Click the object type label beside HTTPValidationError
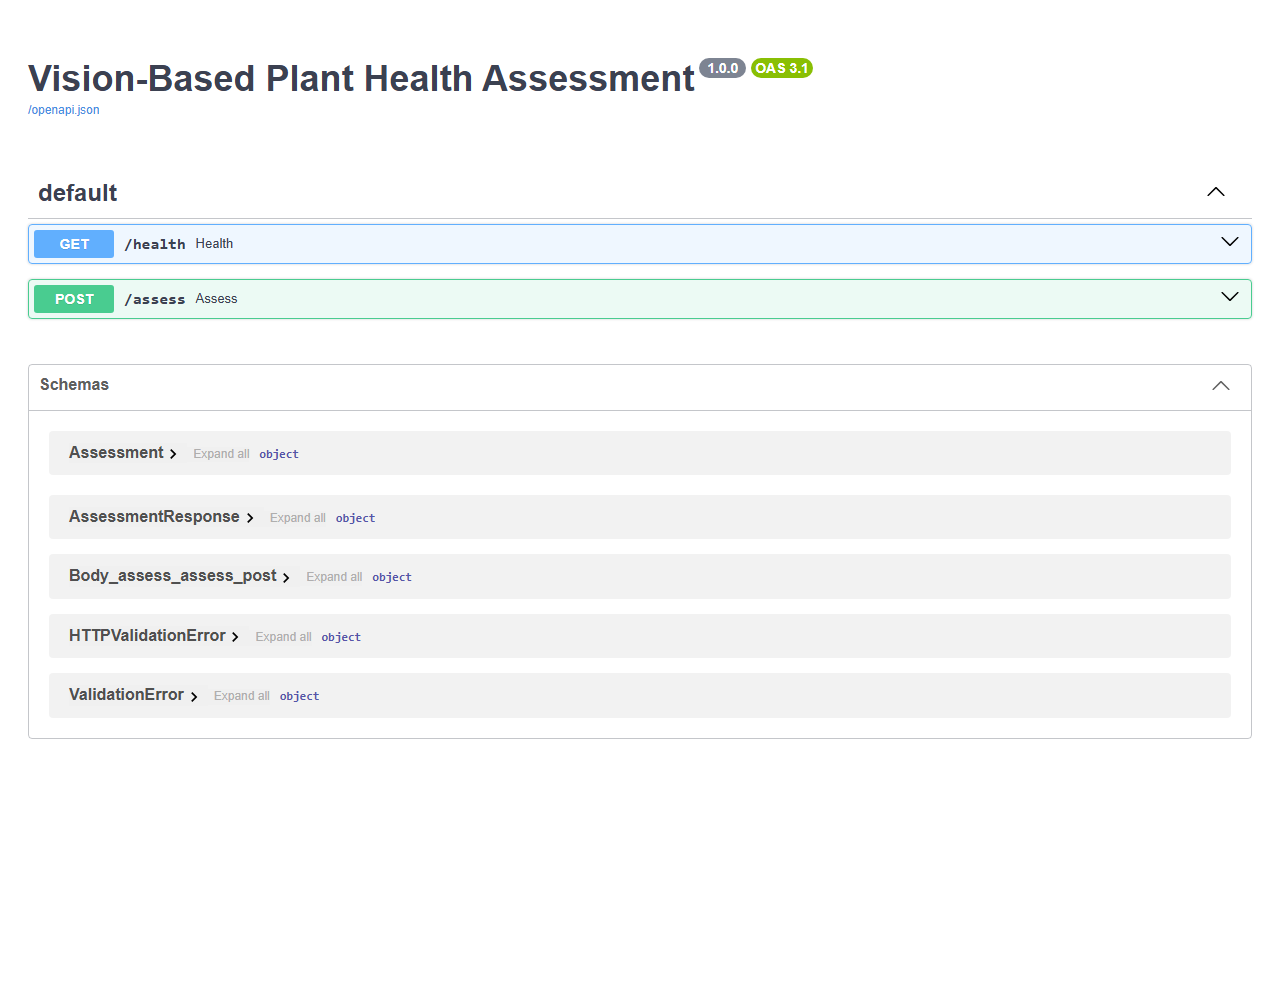The width and height of the screenshot is (1280, 1000). click(341, 637)
